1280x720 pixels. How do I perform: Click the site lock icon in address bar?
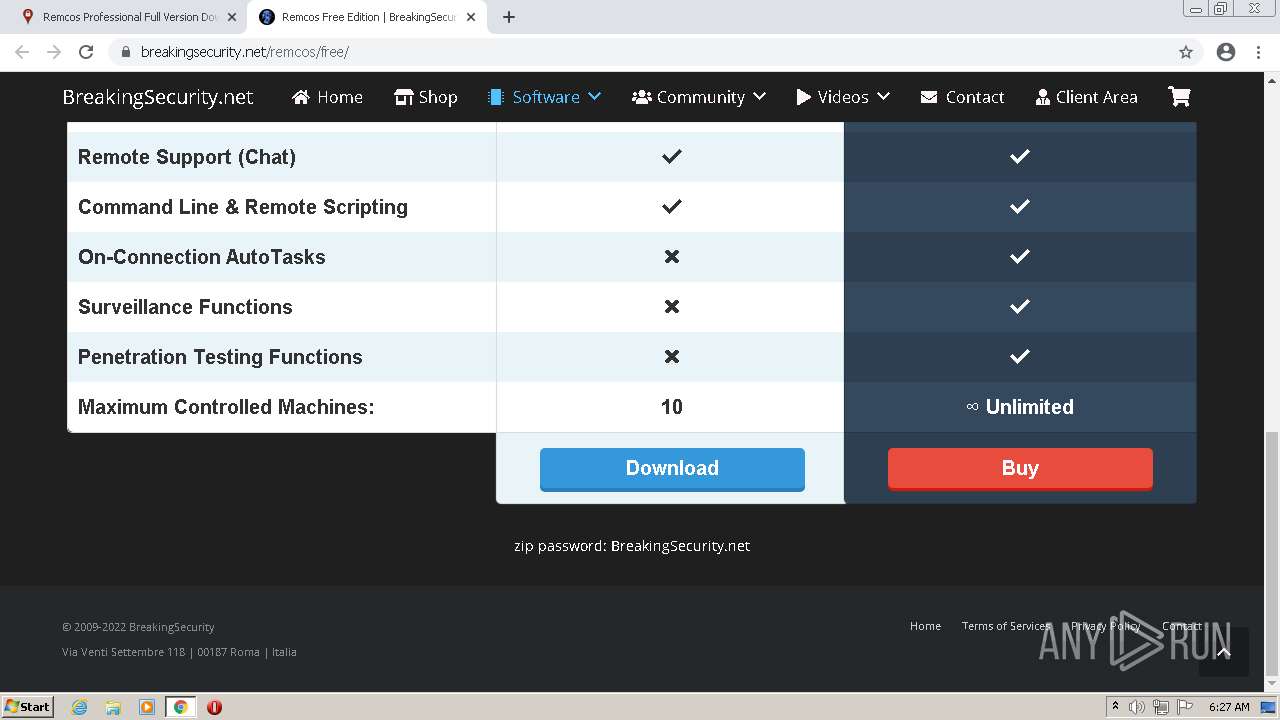(x=125, y=52)
